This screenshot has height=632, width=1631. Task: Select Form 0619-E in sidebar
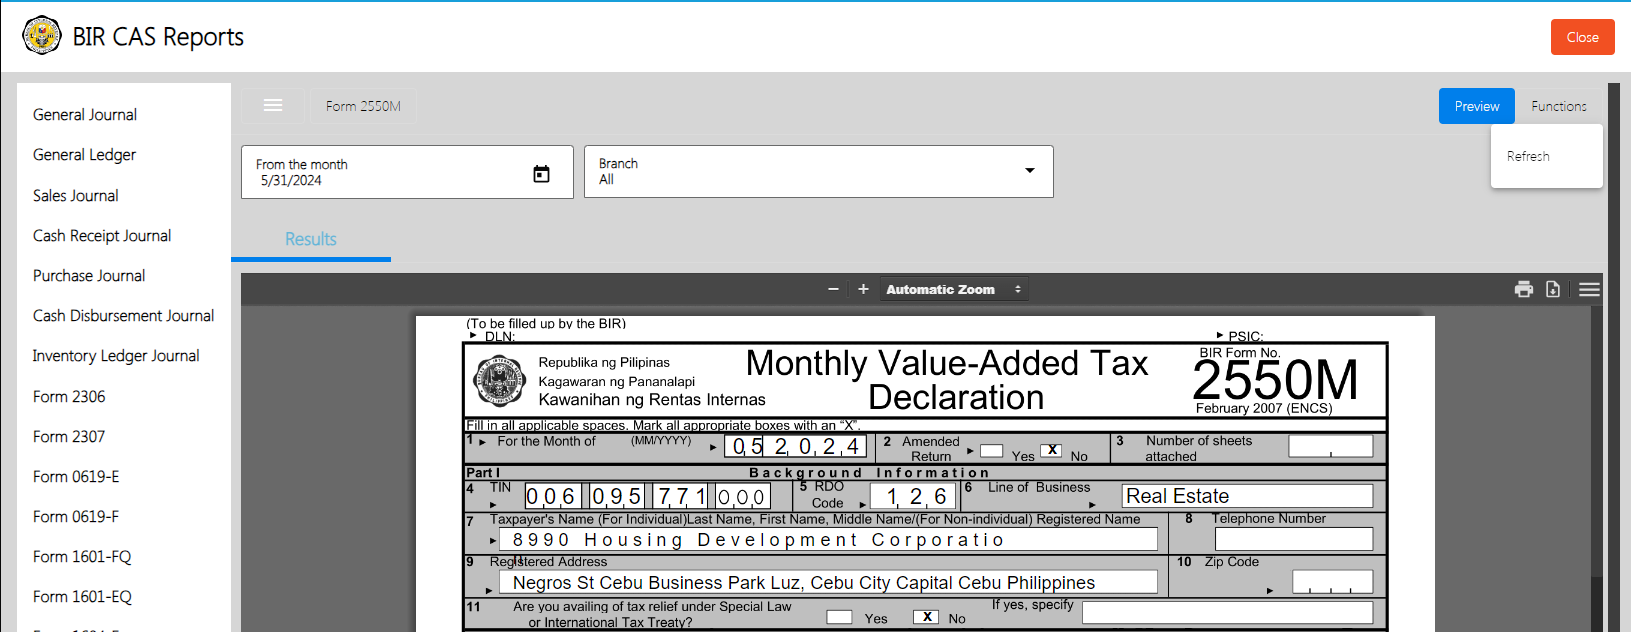[x=76, y=477]
